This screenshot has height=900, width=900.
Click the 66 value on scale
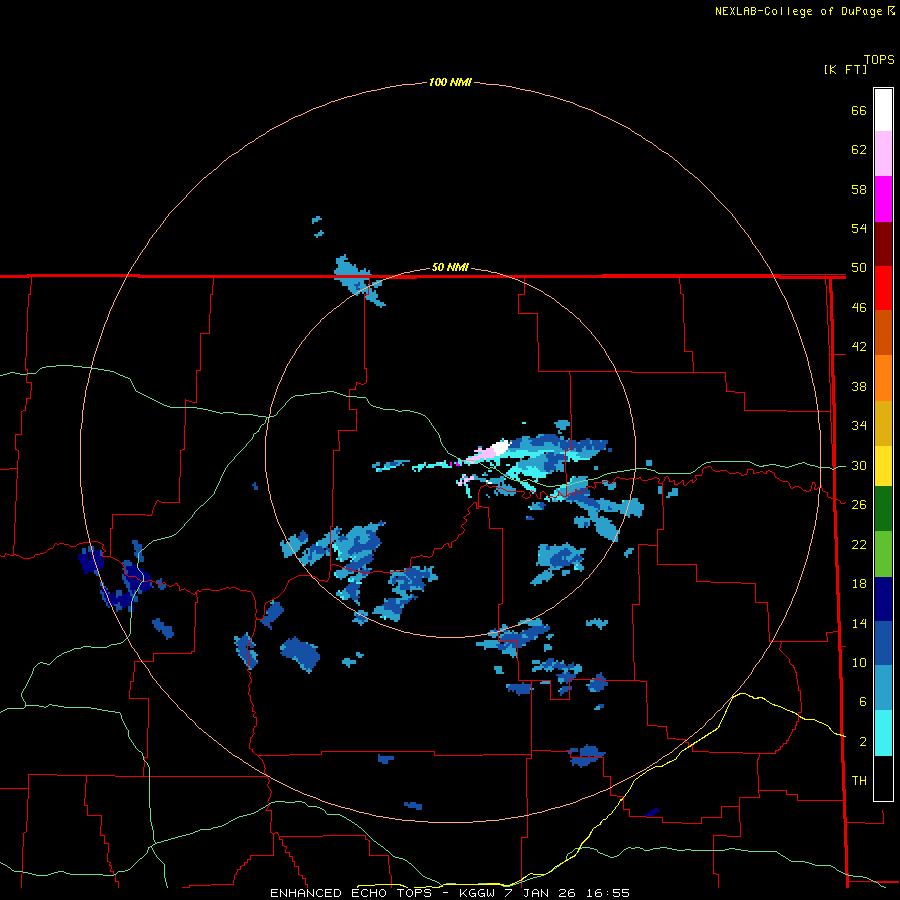pos(859,110)
